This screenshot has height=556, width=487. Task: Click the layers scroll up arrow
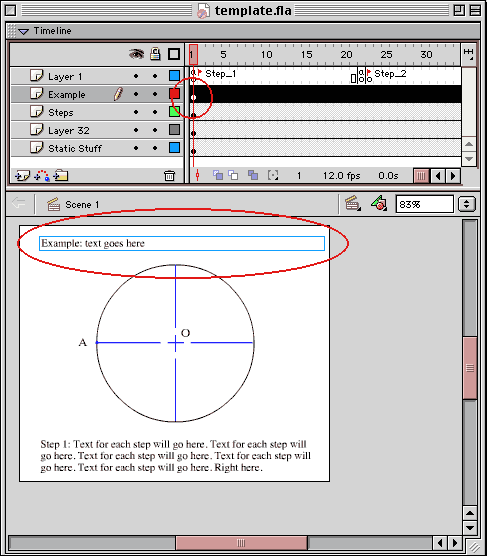(x=469, y=144)
